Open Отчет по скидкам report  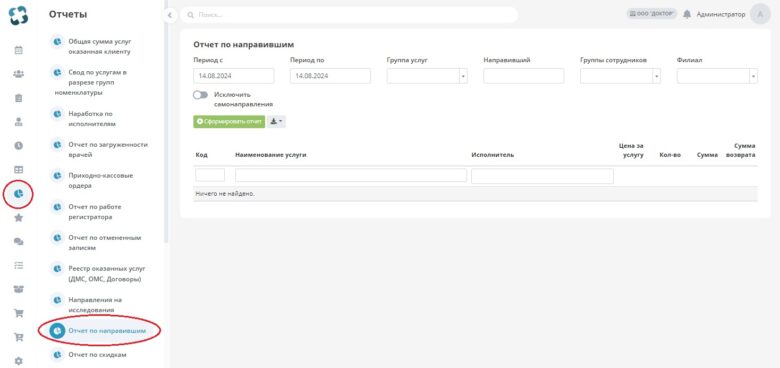(x=90, y=355)
